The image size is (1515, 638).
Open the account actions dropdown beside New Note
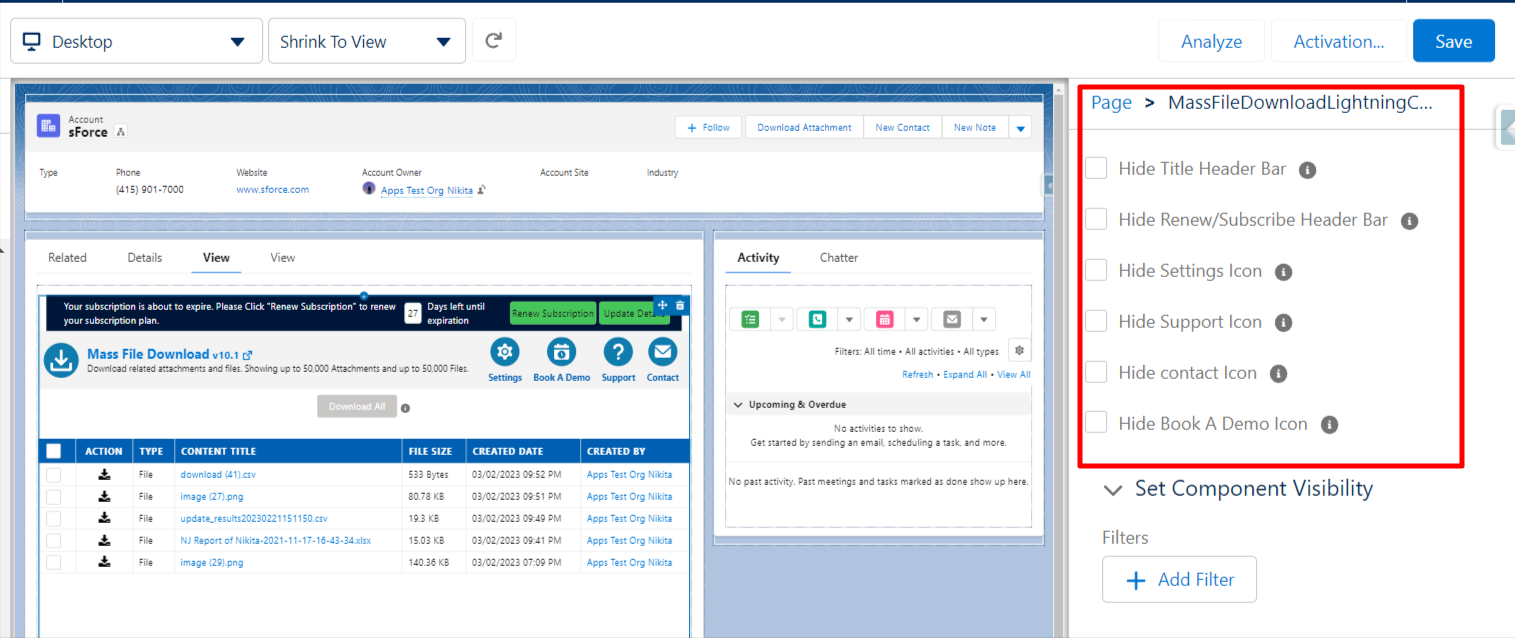point(1020,128)
